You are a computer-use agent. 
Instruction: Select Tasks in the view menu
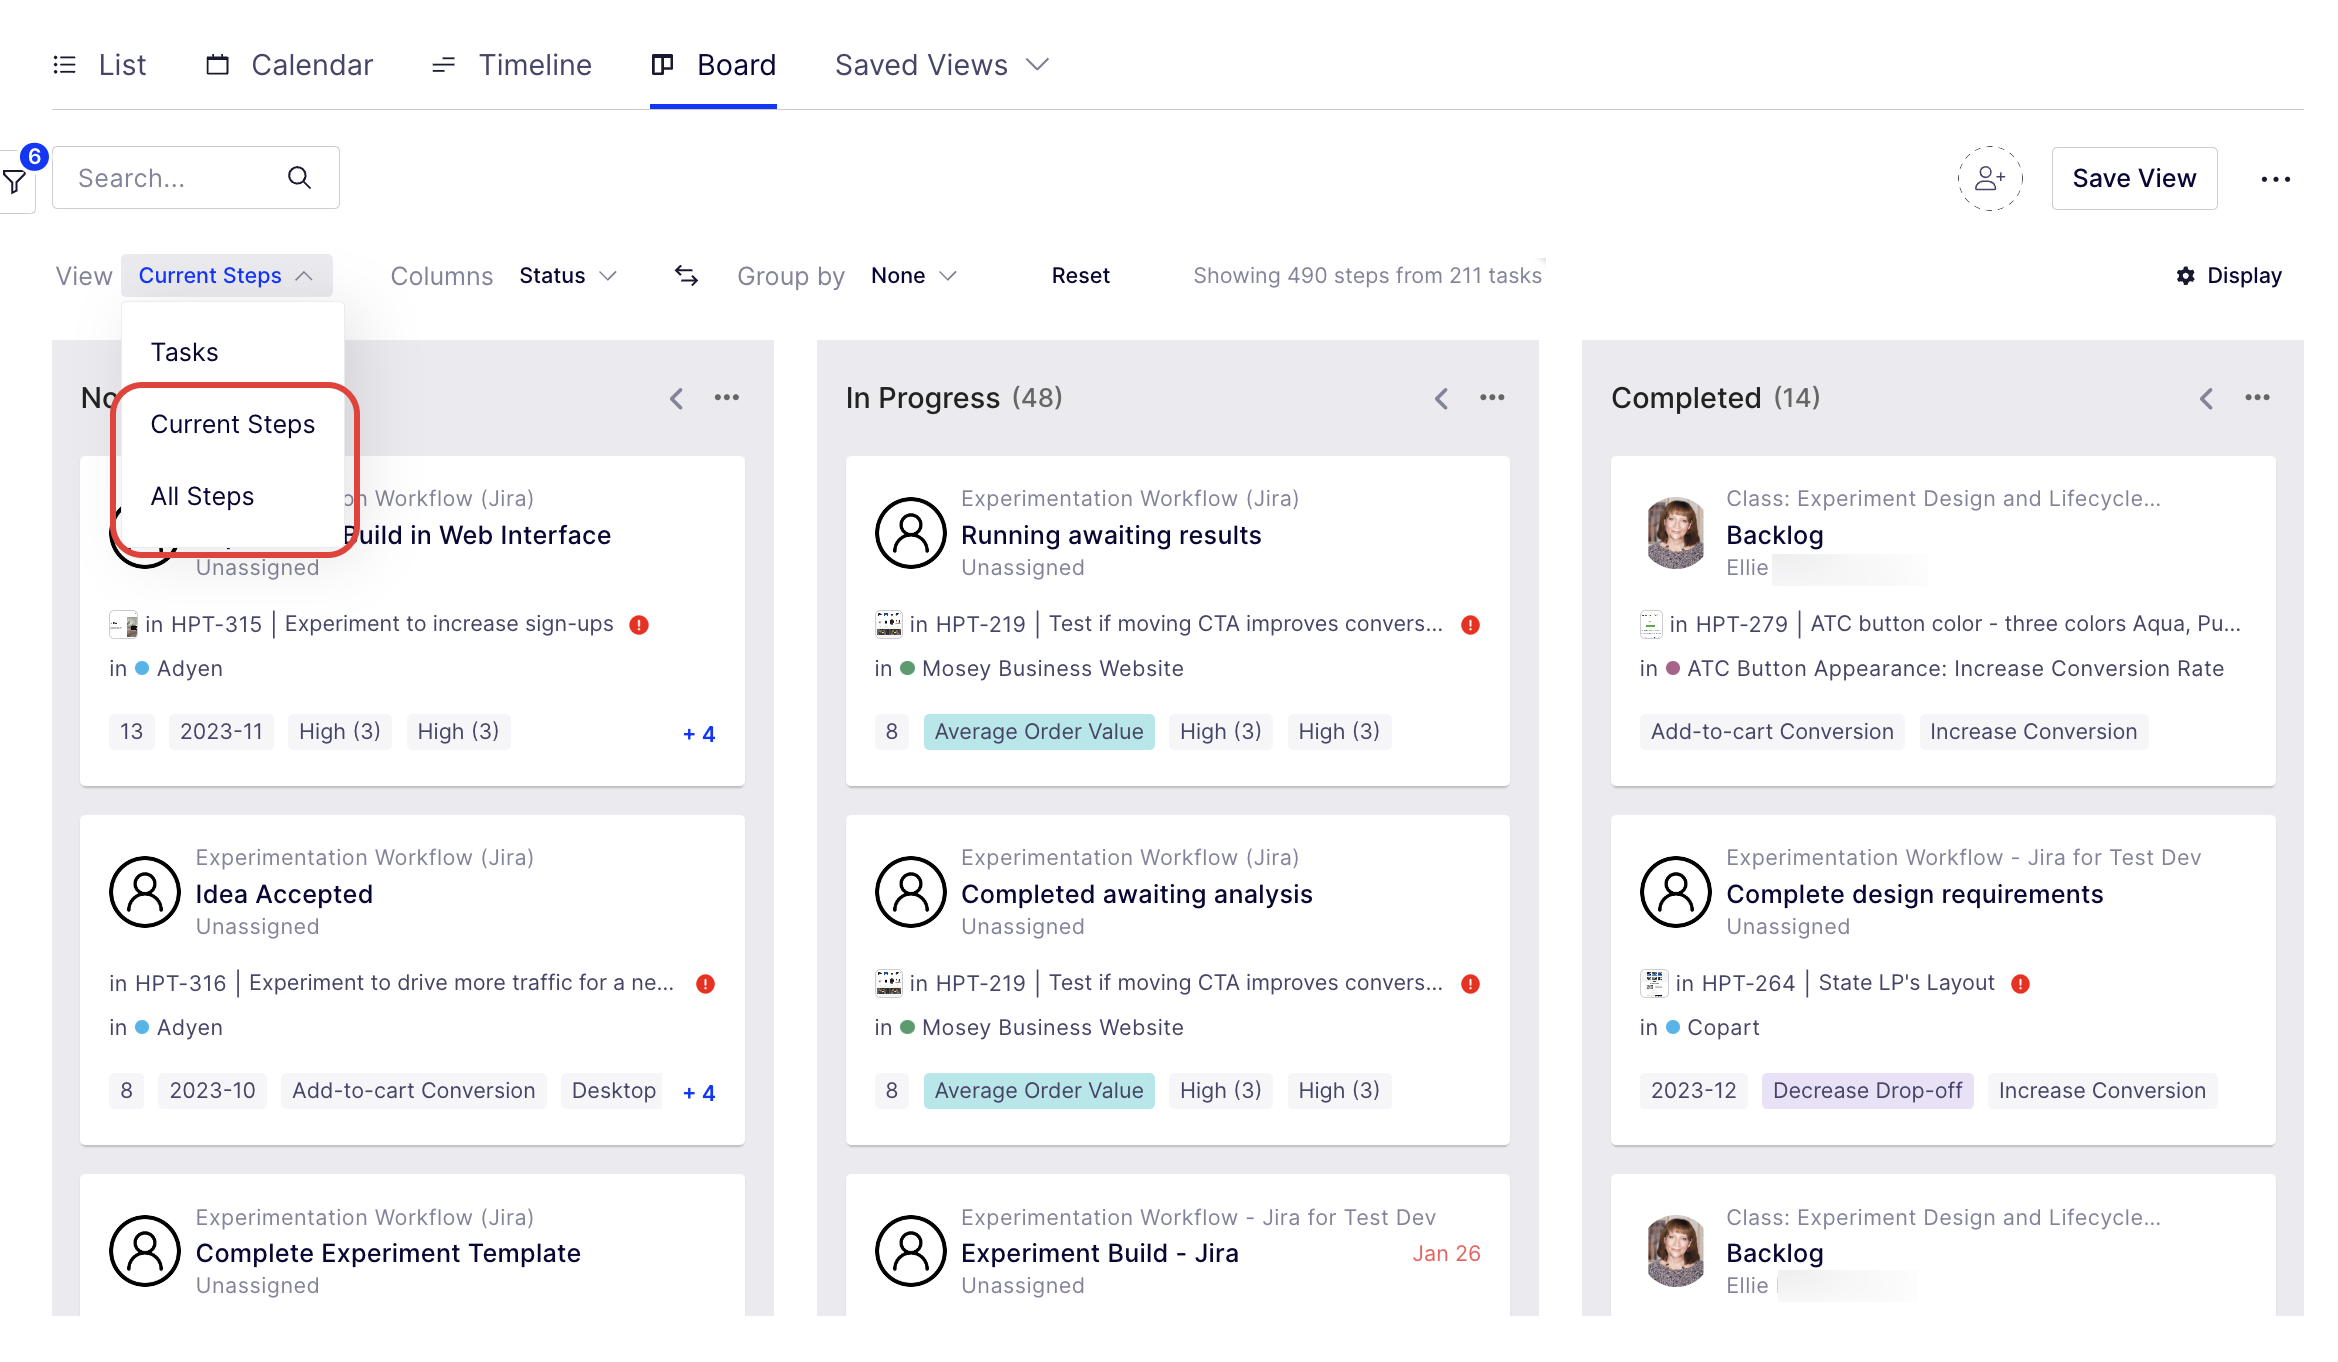tap(184, 352)
